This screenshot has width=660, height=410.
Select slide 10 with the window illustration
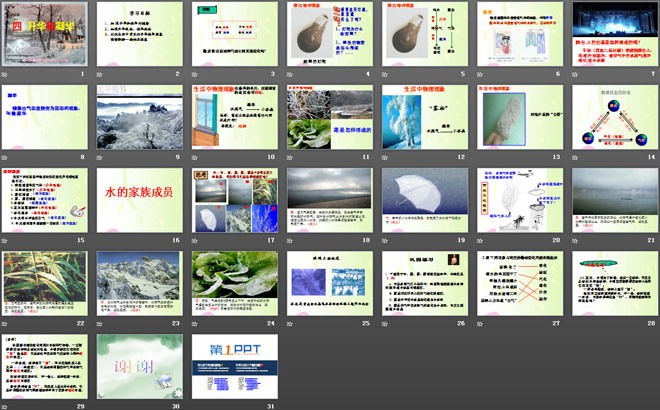tap(232, 117)
